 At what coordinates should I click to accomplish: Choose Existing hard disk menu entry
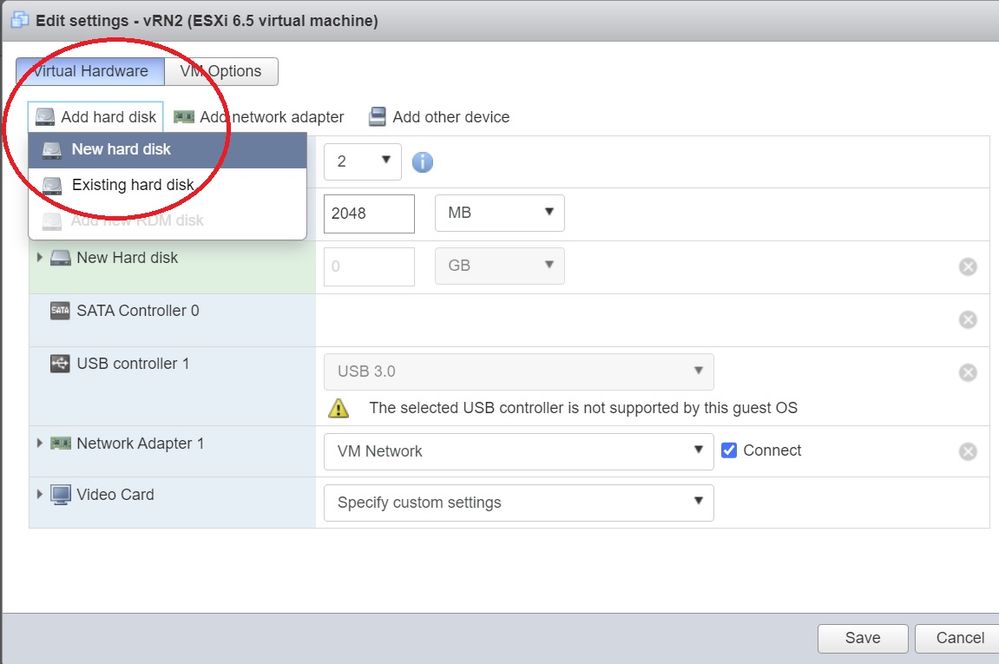click(168, 185)
